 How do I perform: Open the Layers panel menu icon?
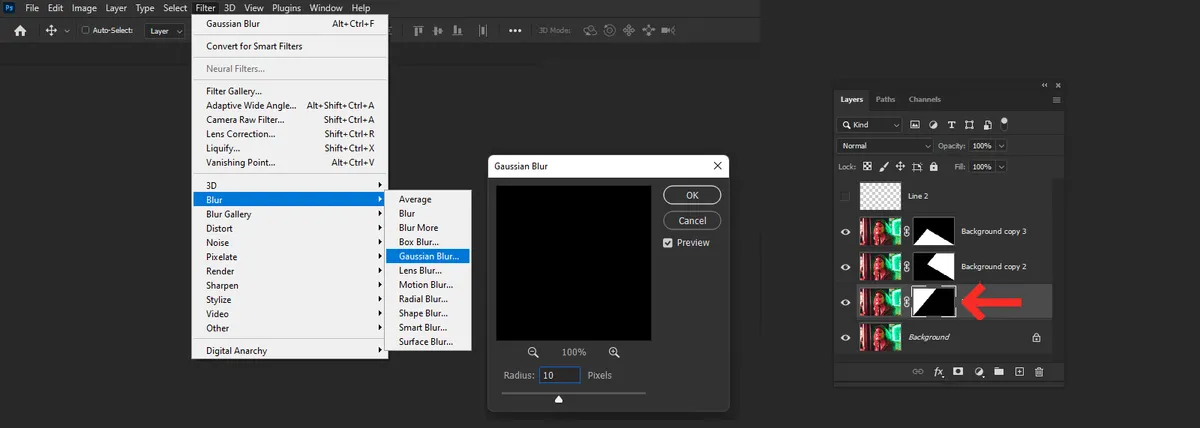pyautogui.click(x=1055, y=100)
